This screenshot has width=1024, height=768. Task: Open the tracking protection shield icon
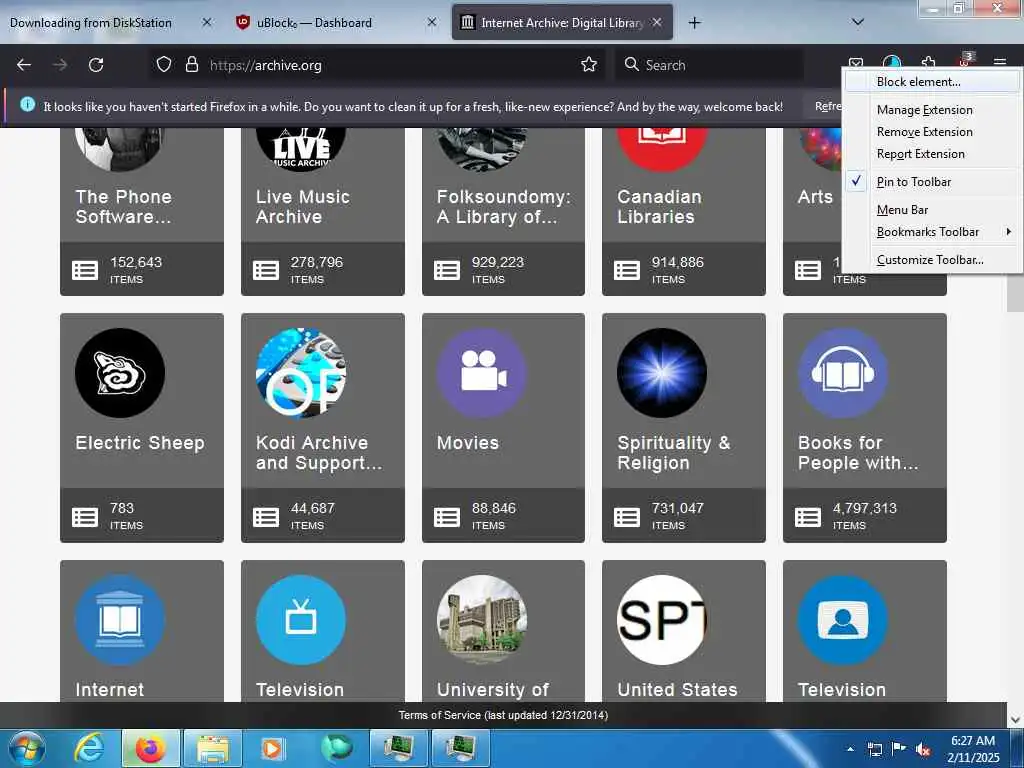tap(164, 65)
